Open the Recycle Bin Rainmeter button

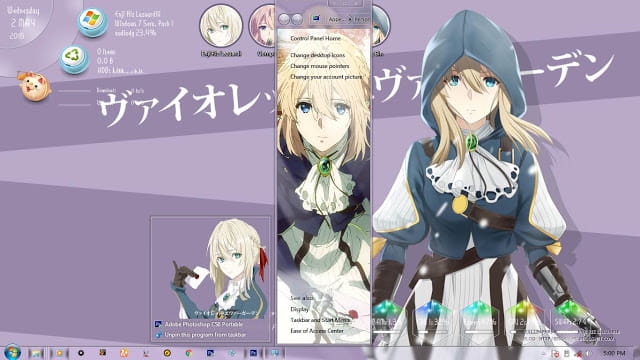pos(74,60)
